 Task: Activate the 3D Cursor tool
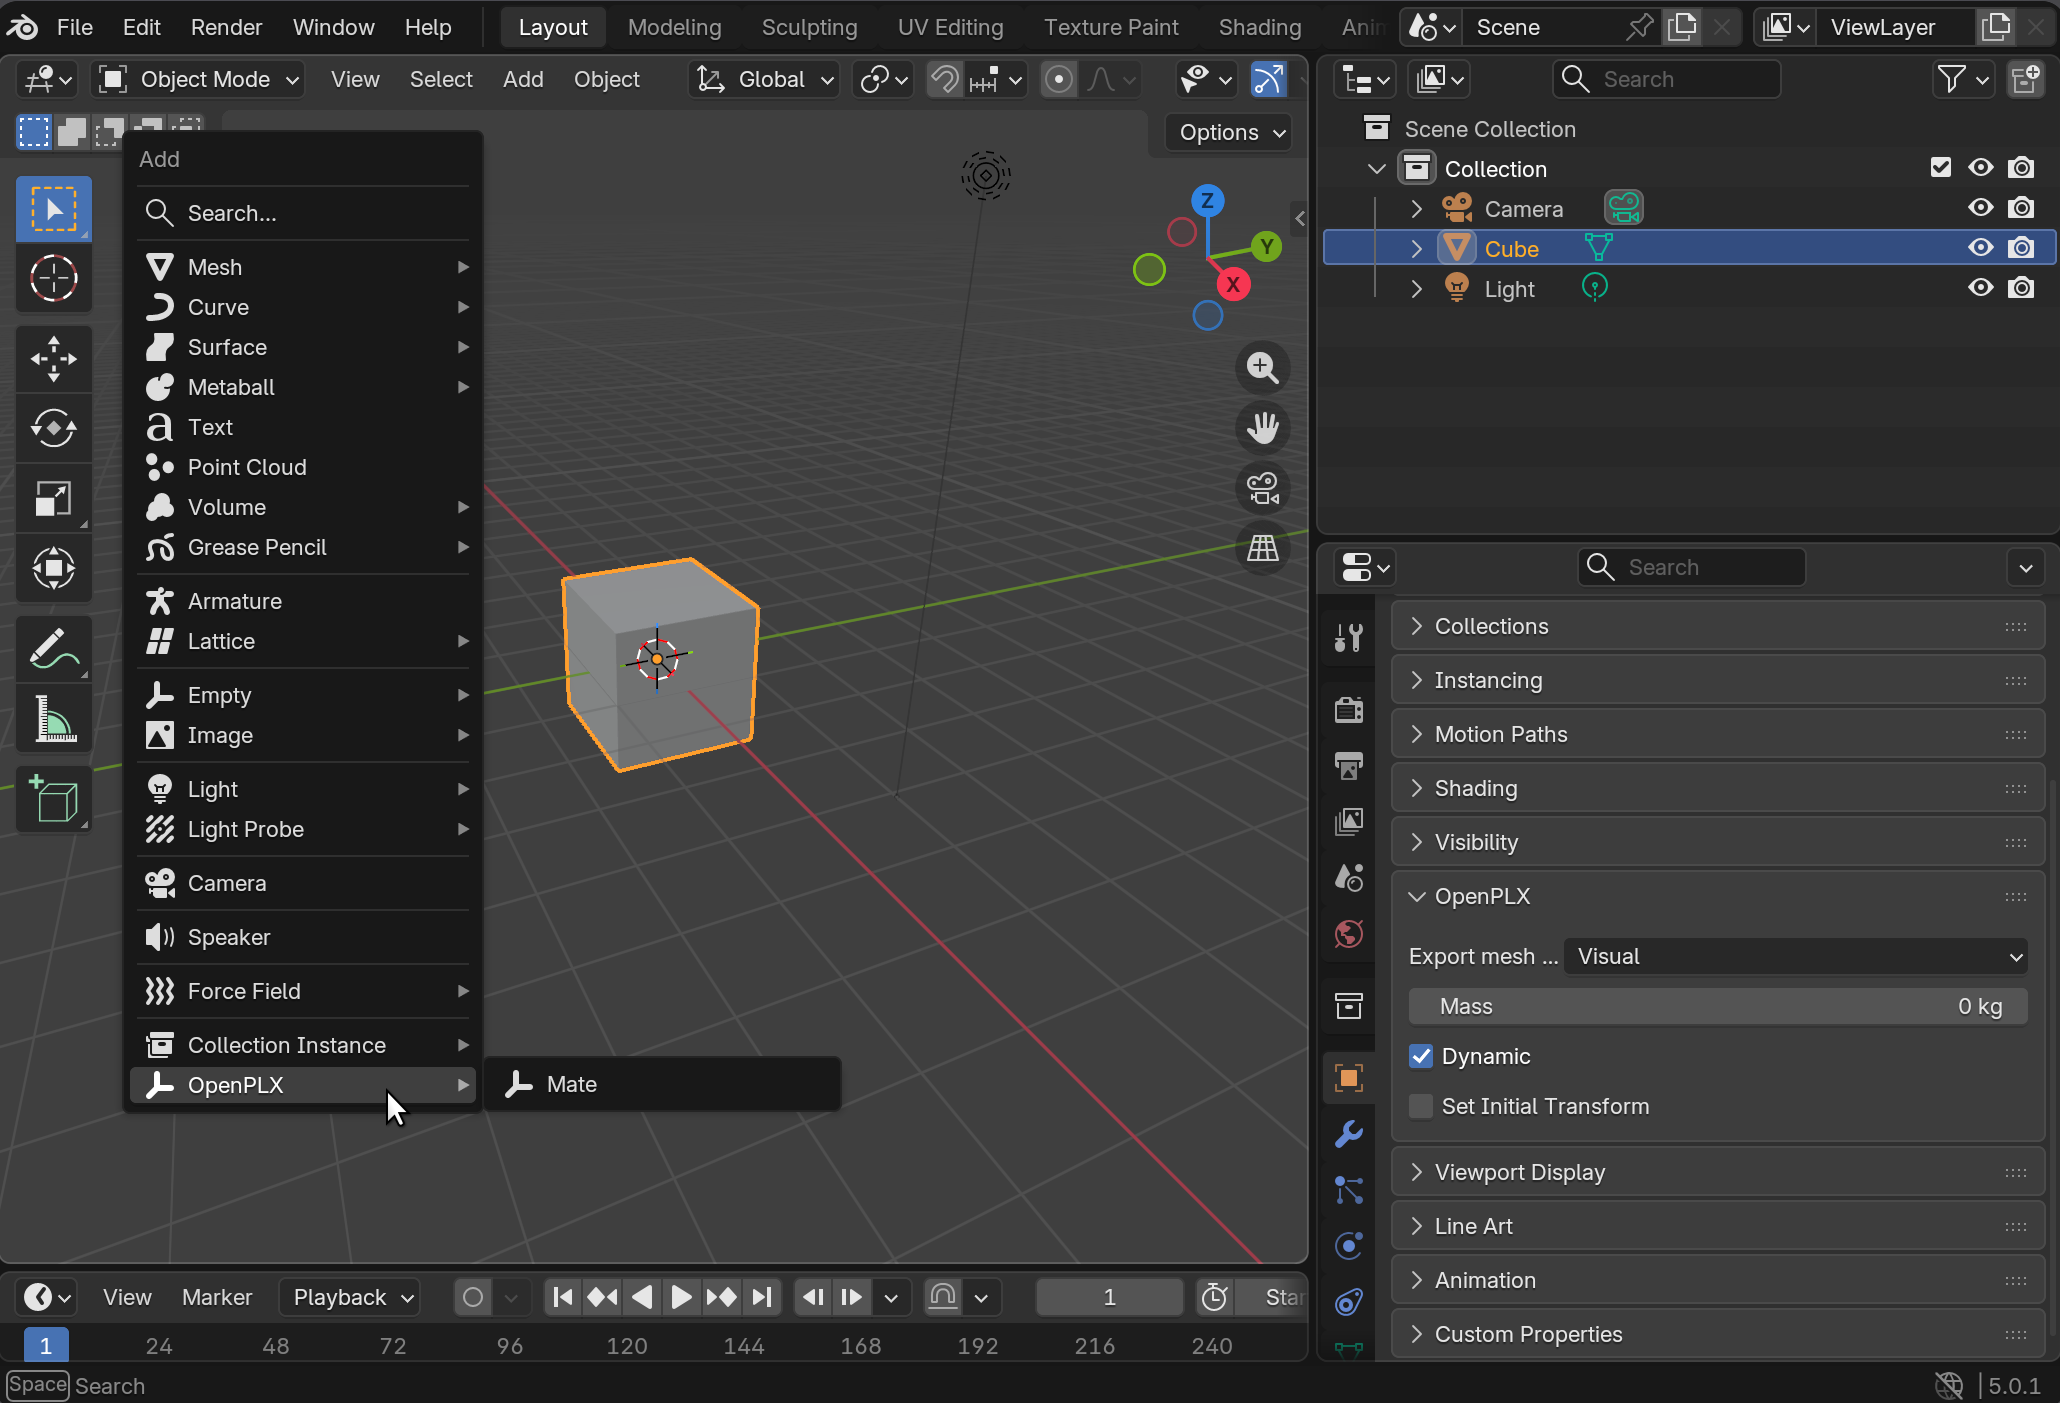pyautogui.click(x=54, y=278)
